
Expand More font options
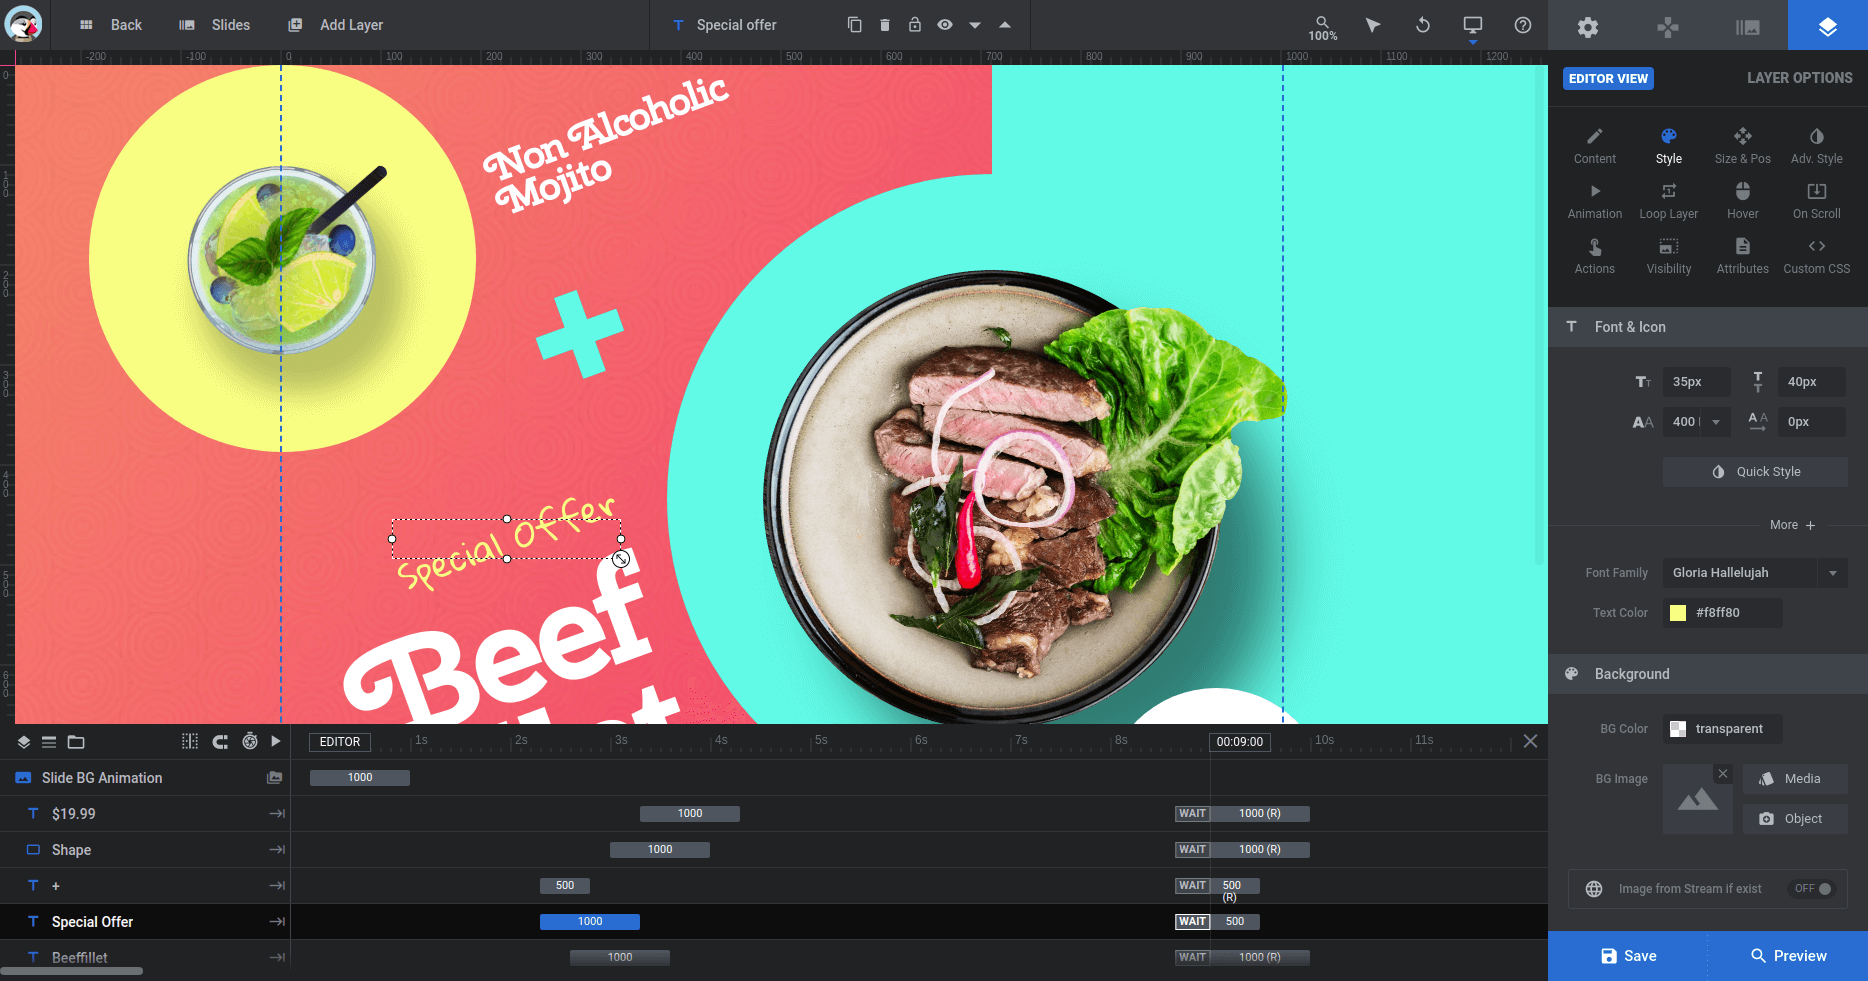tap(1791, 525)
